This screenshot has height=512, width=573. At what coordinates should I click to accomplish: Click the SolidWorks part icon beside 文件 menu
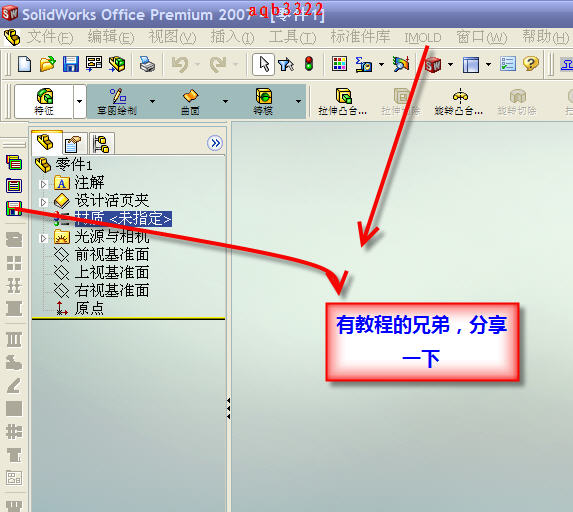click(x=12, y=37)
